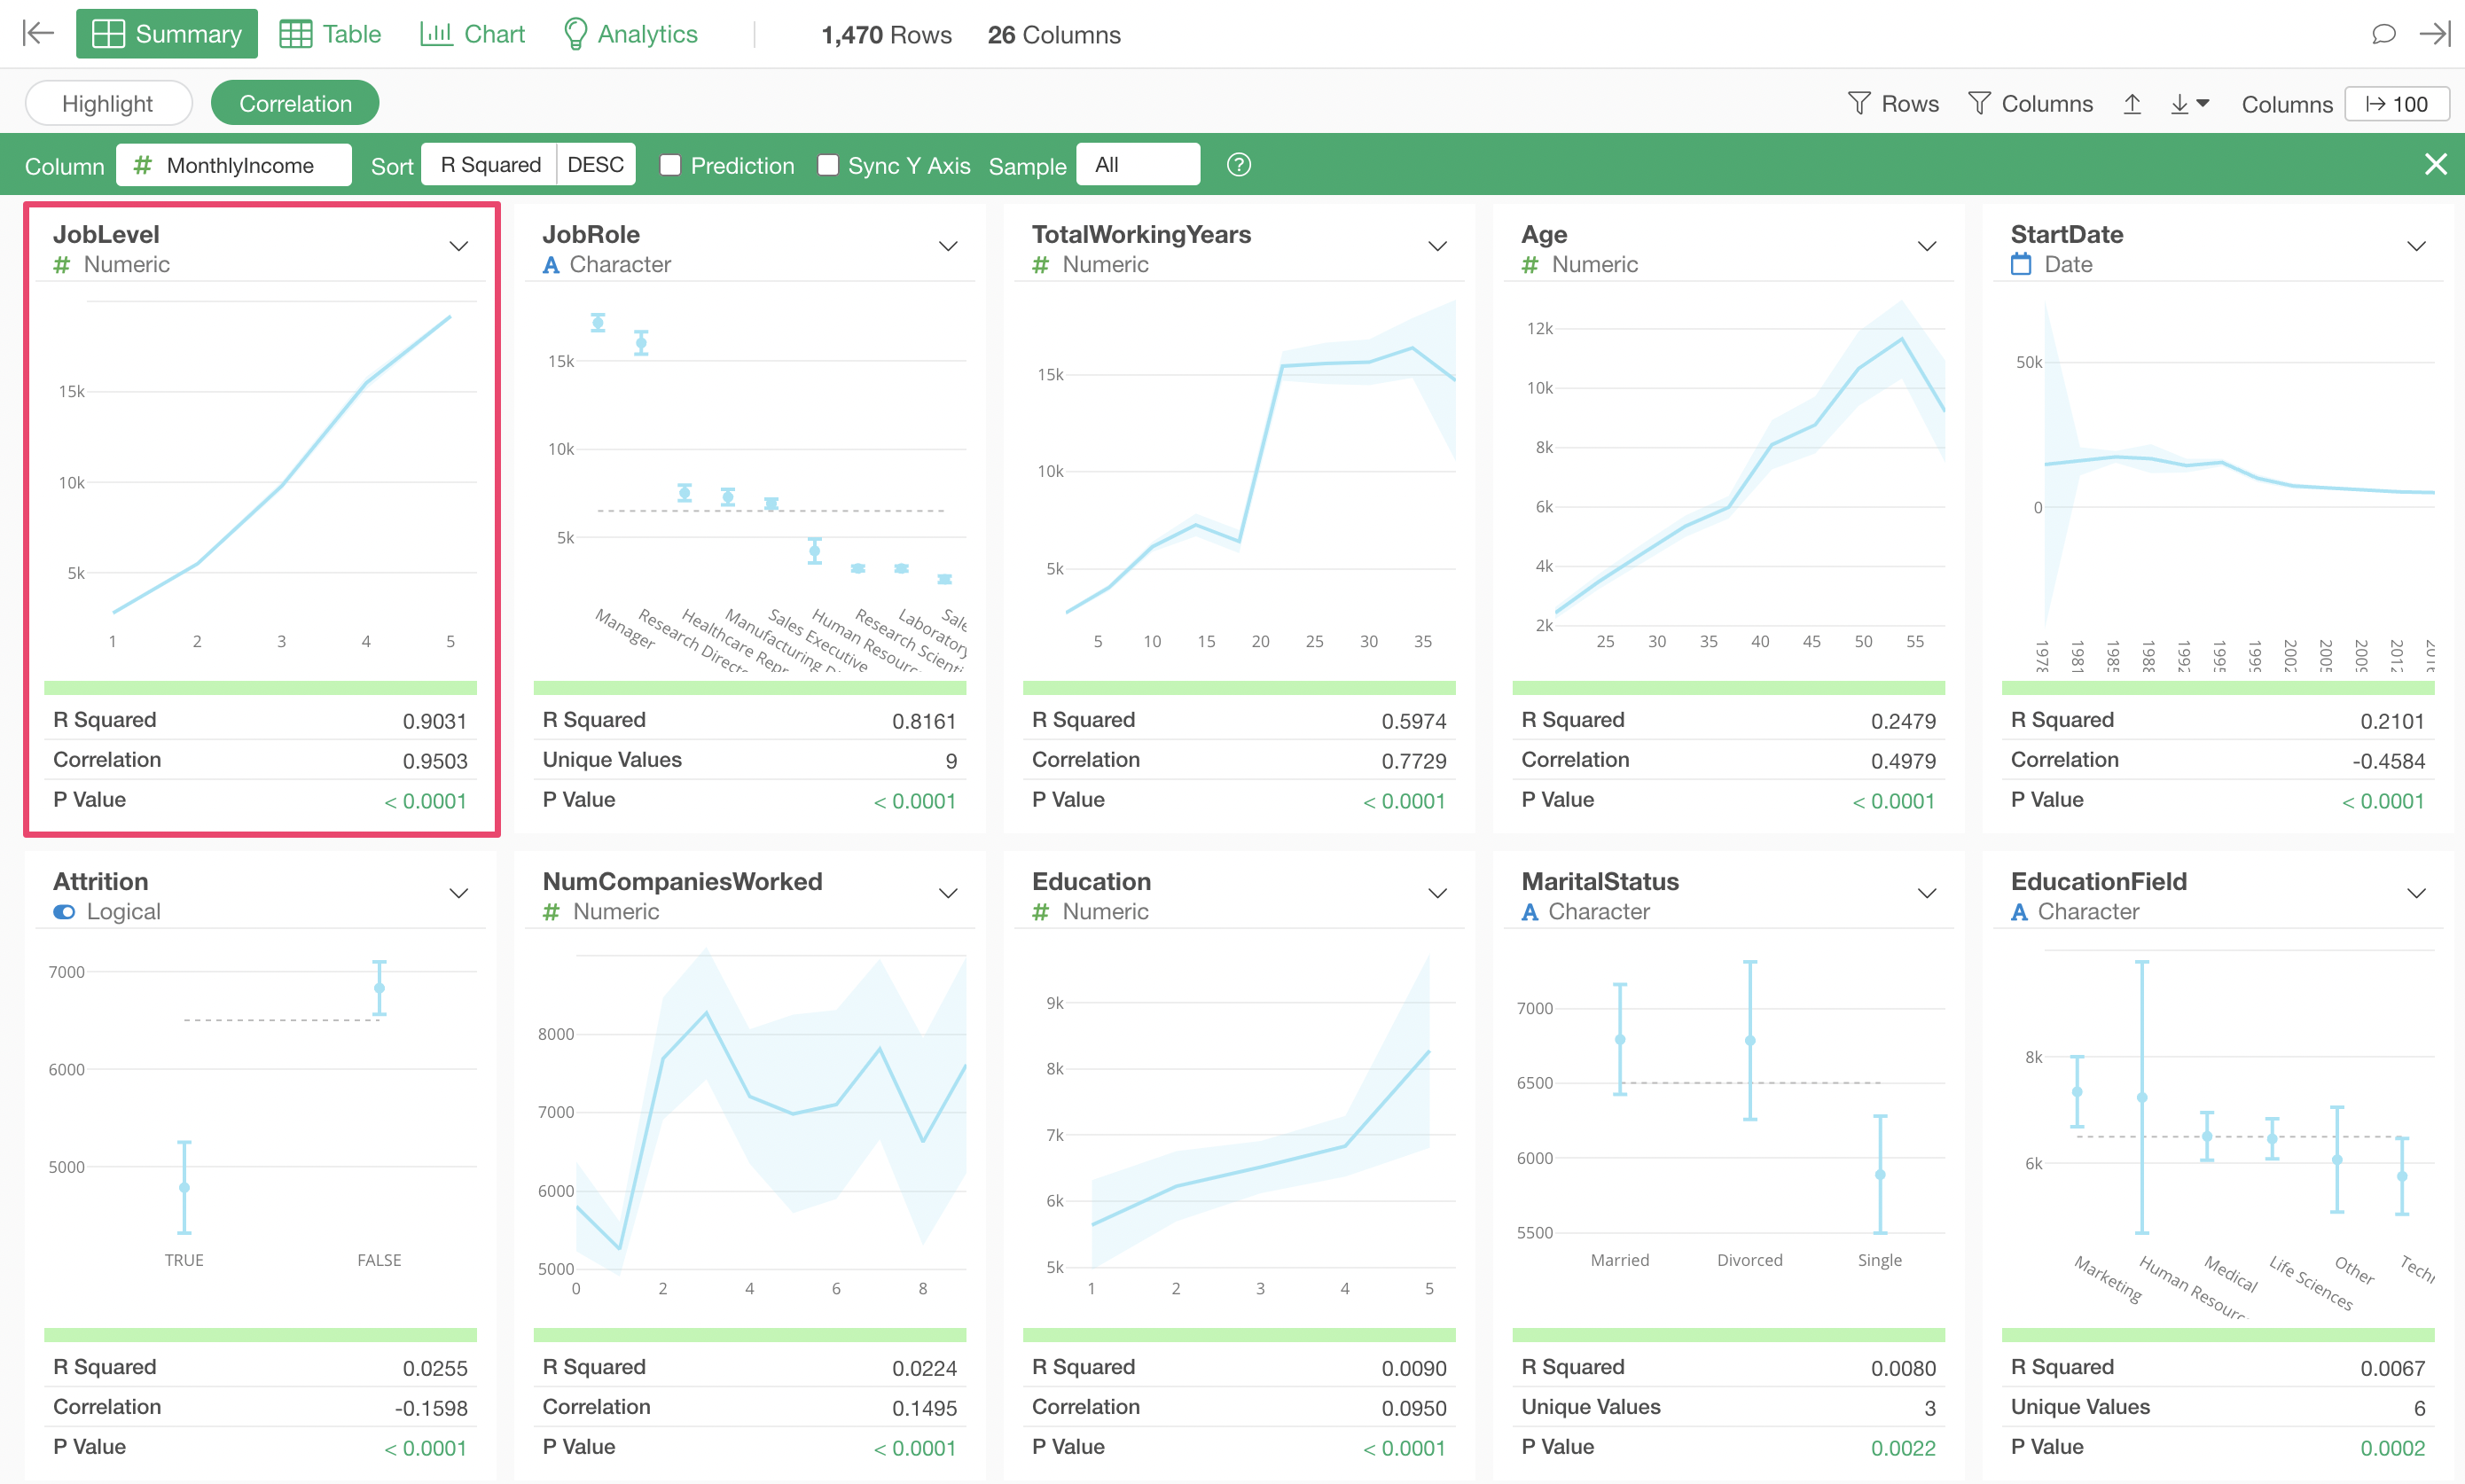Switch to the Table tab
This screenshot has width=2465, height=1484.
[x=331, y=34]
